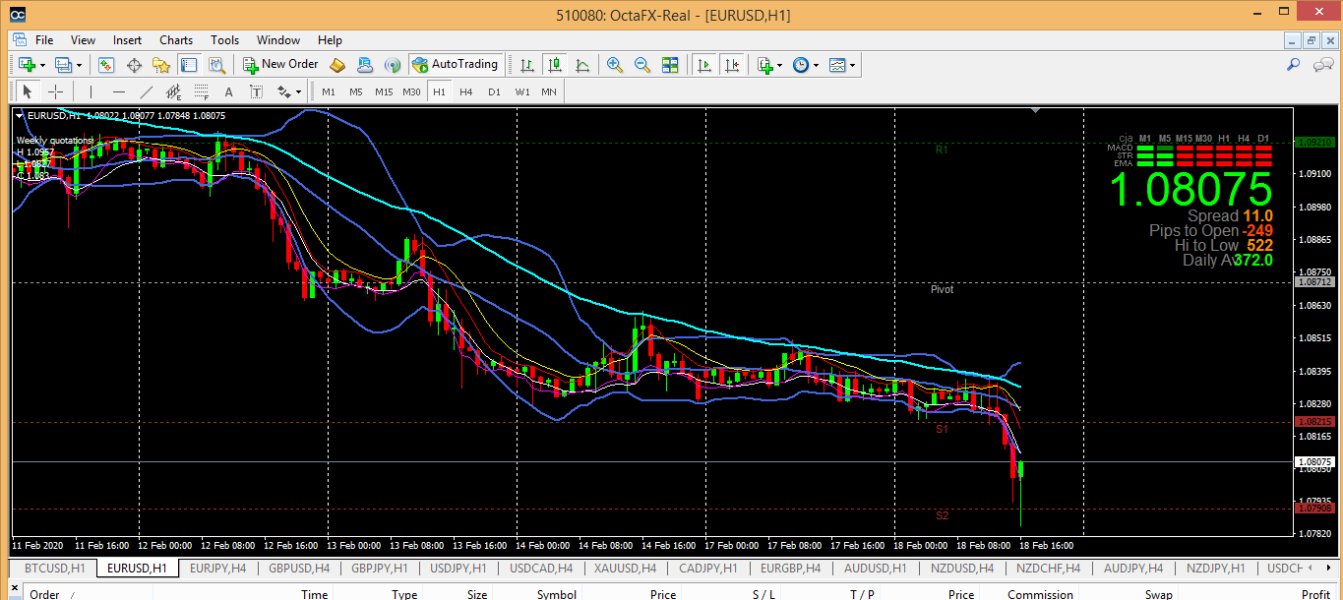The image size is (1343, 600).
Task: Select the Fibonacci retracement tool
Action: [201, 92]
